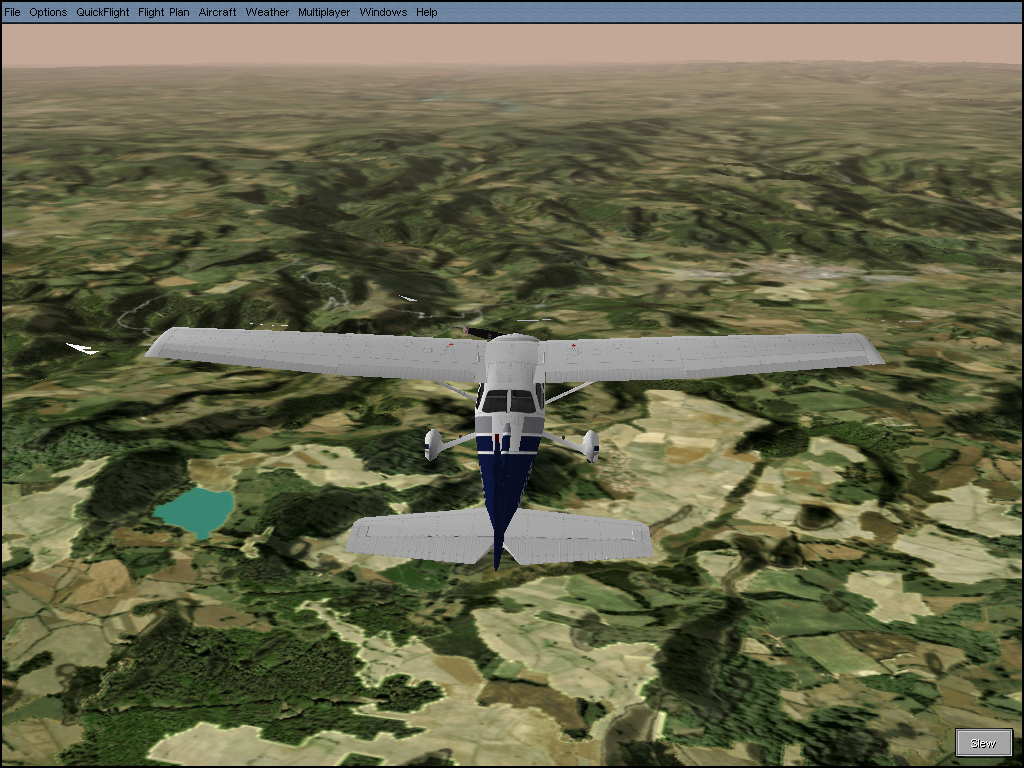1024x768 pixels.
Task: Select the Aircraft menu
Action: (x=218, y=12)
